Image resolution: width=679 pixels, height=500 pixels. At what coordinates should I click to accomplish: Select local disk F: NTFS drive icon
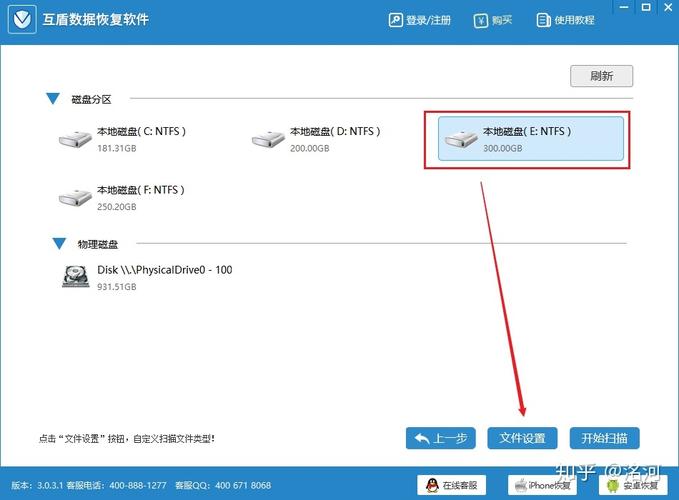tap(75, 198)
